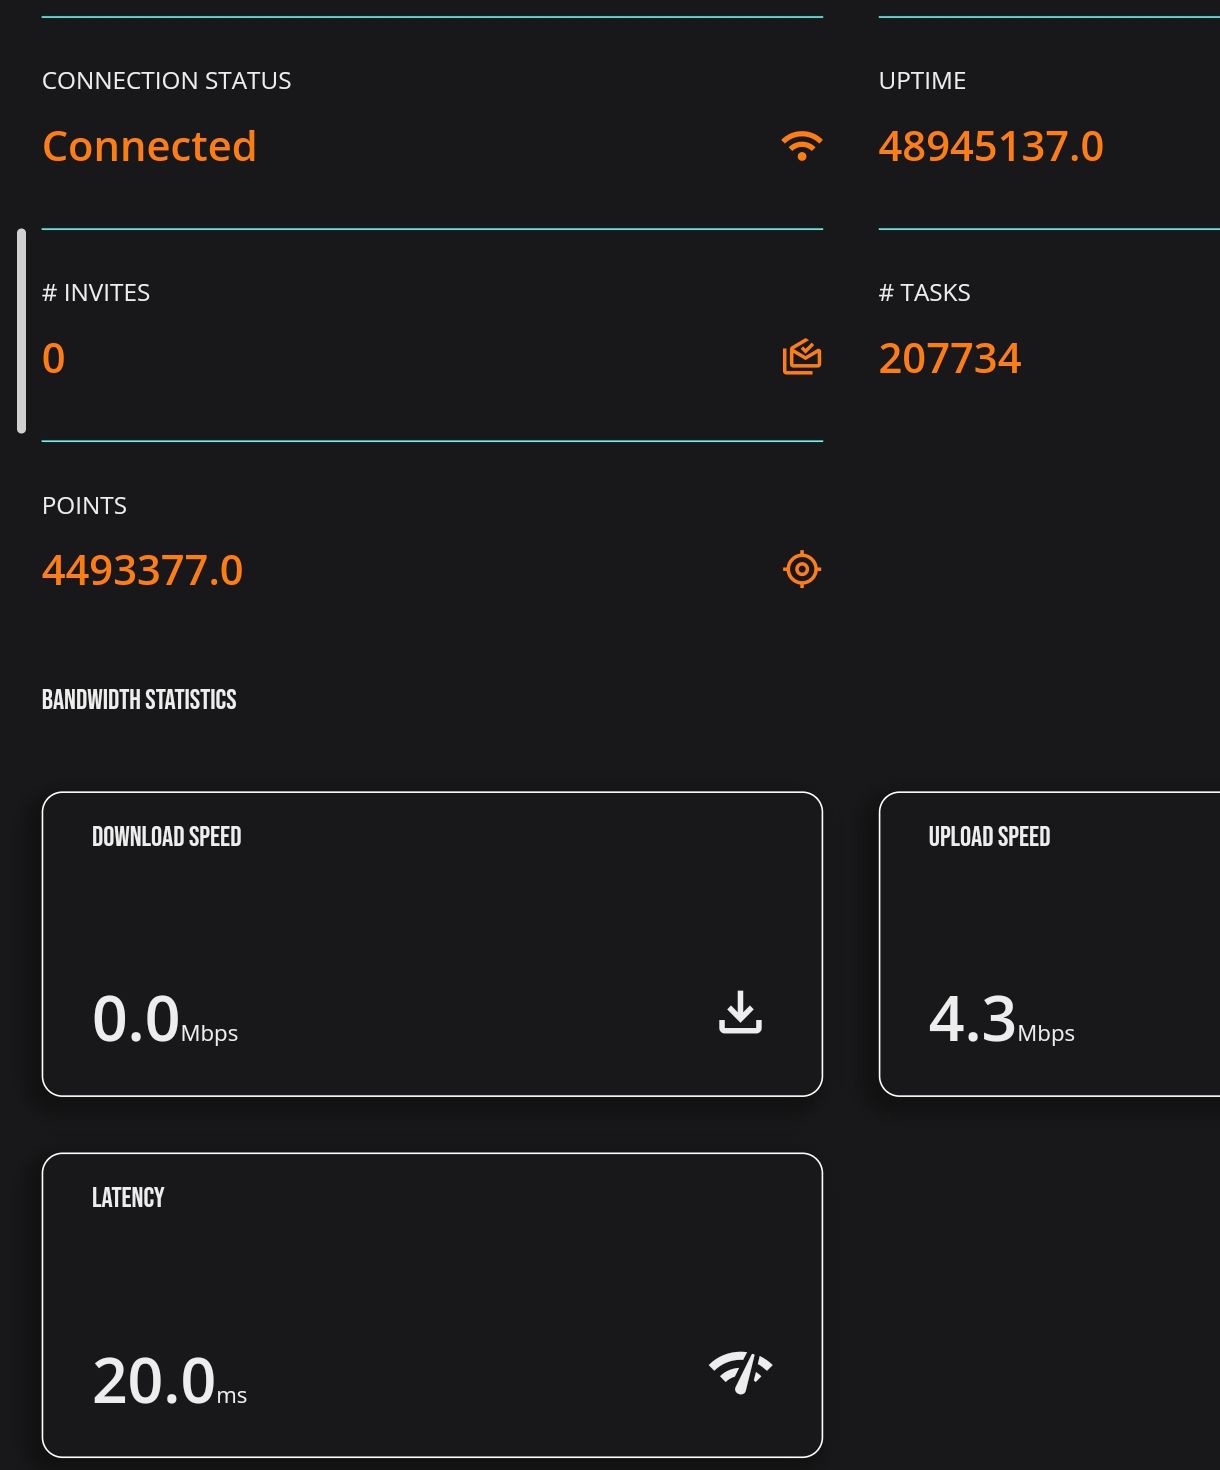Viewport: 1220px width, 1470px height.
Task: Click the "UPTIME" label
Action: tap(922, 81)
